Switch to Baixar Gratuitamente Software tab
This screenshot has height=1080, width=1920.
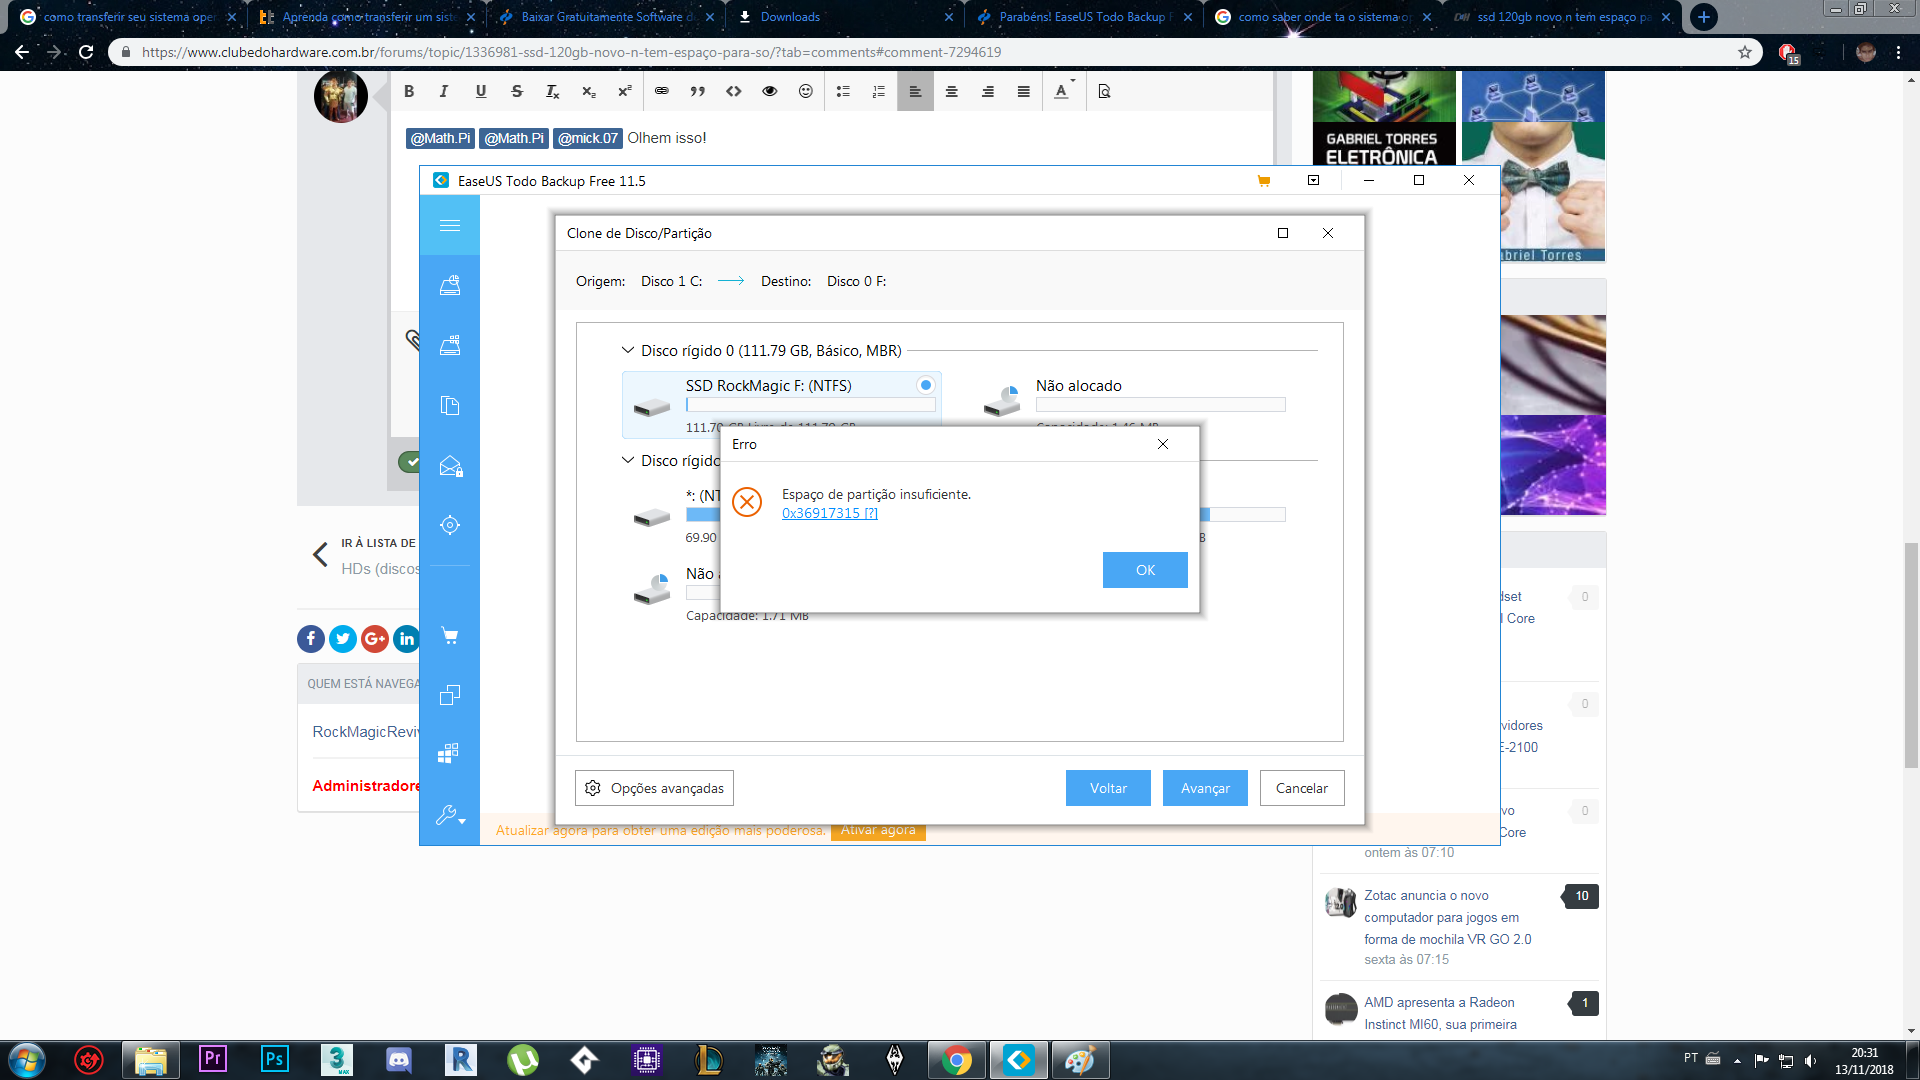(607, 17)
